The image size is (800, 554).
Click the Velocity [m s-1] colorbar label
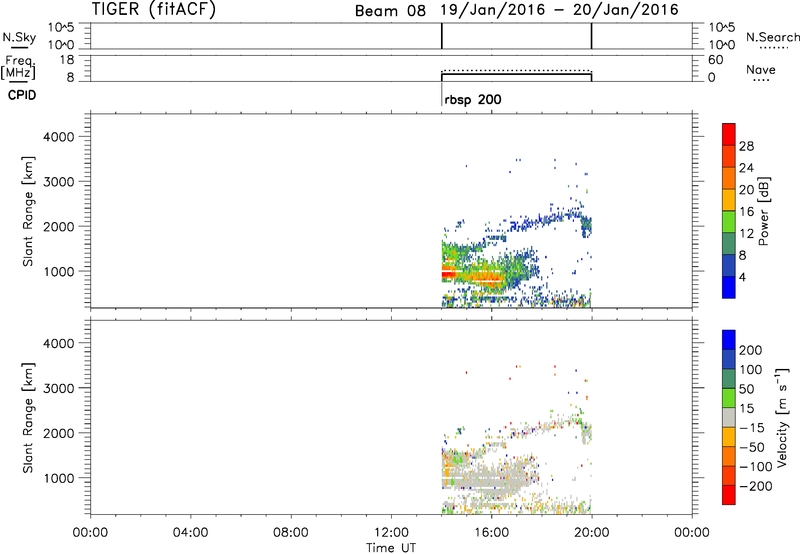782,417
